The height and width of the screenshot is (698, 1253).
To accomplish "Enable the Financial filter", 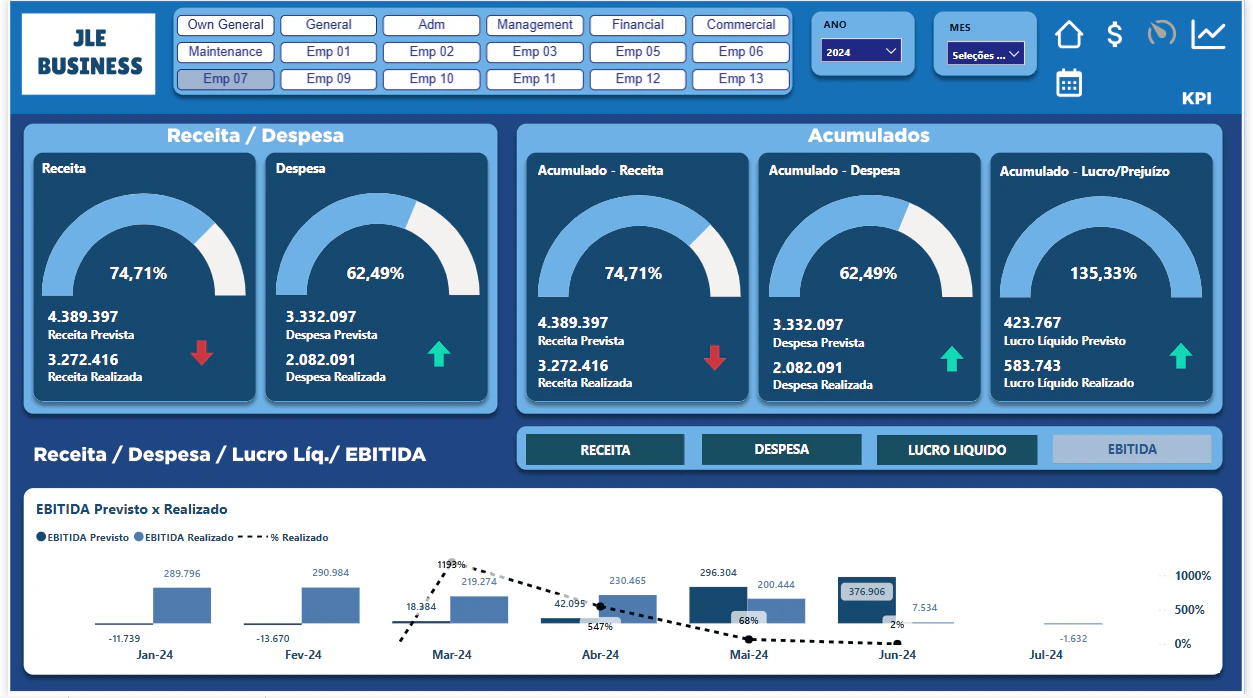I will pyautogui.click(x=638, y=25).
